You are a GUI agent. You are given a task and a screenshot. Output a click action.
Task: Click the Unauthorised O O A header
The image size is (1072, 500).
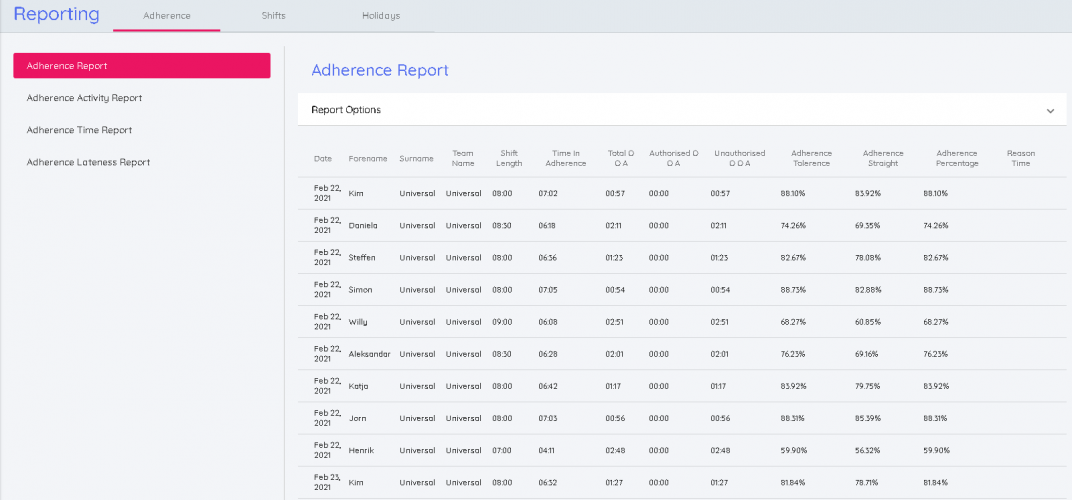pos(739,158)
